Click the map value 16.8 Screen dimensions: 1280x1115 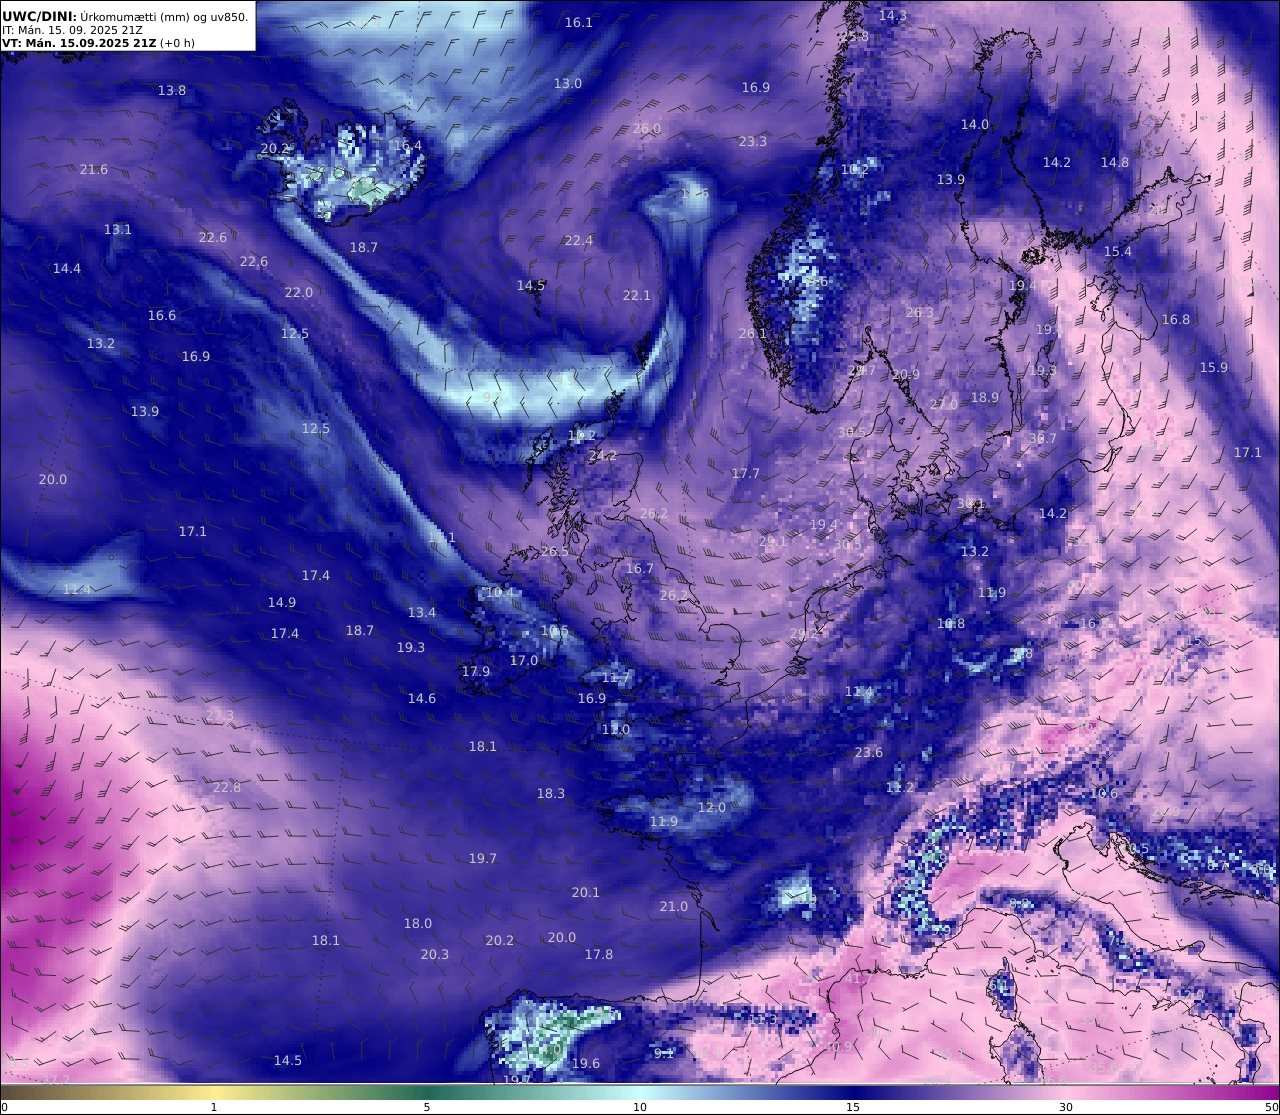click(1176, 319)
